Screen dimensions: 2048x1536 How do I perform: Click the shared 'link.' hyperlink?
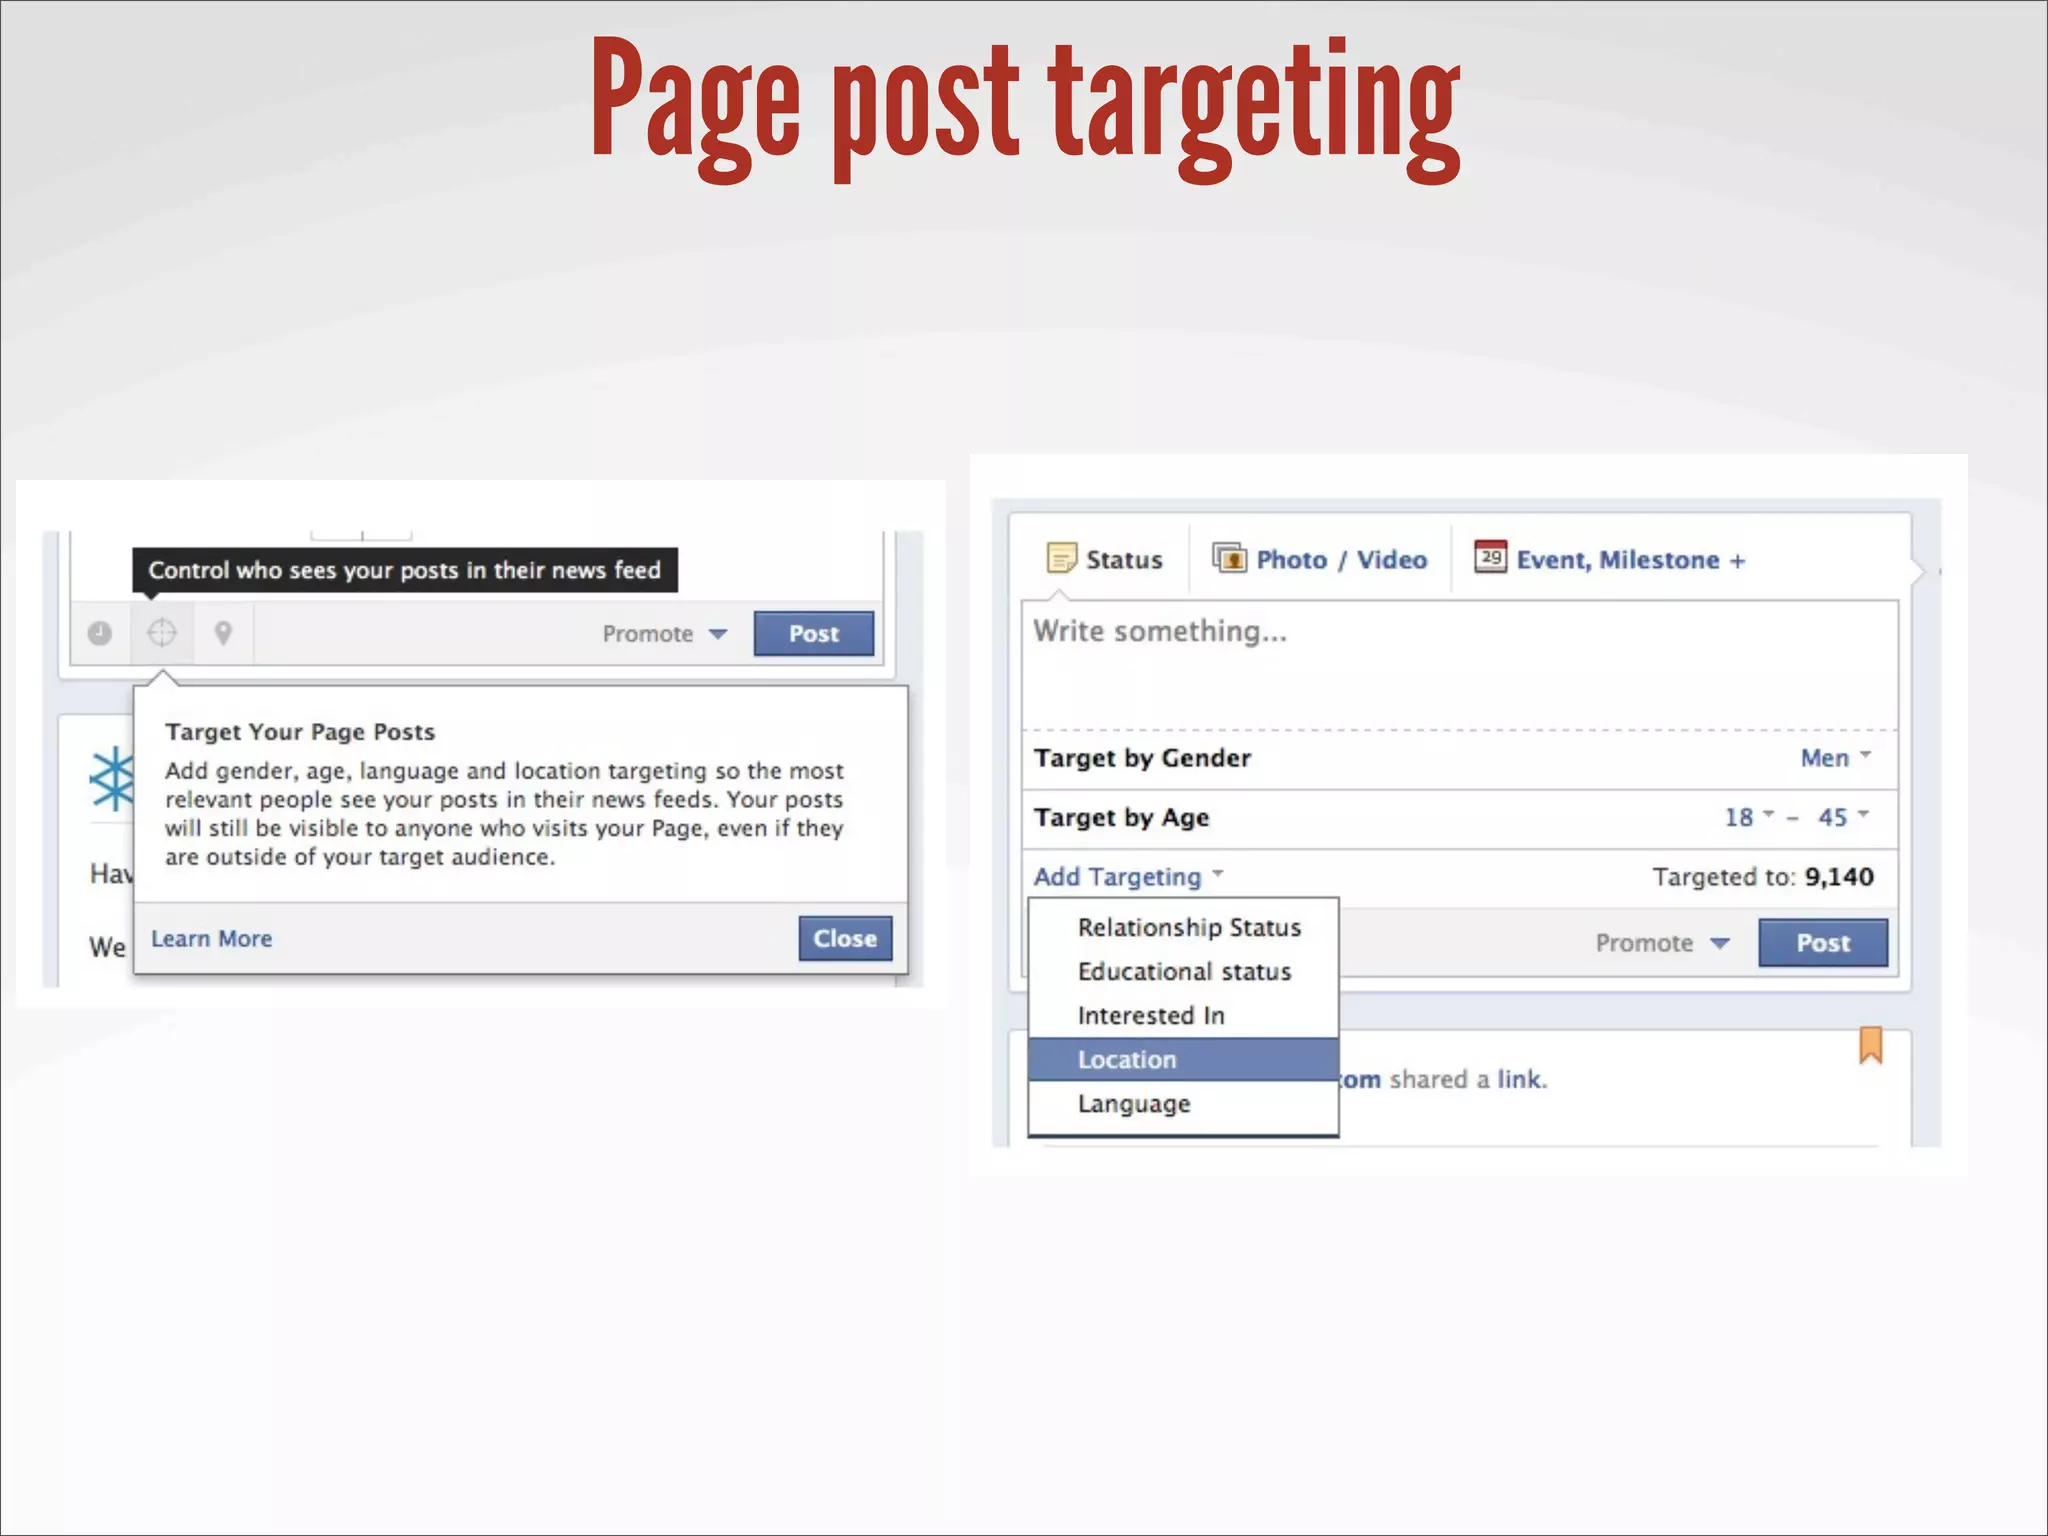pyautogui.click(x=1522, y=1079)
